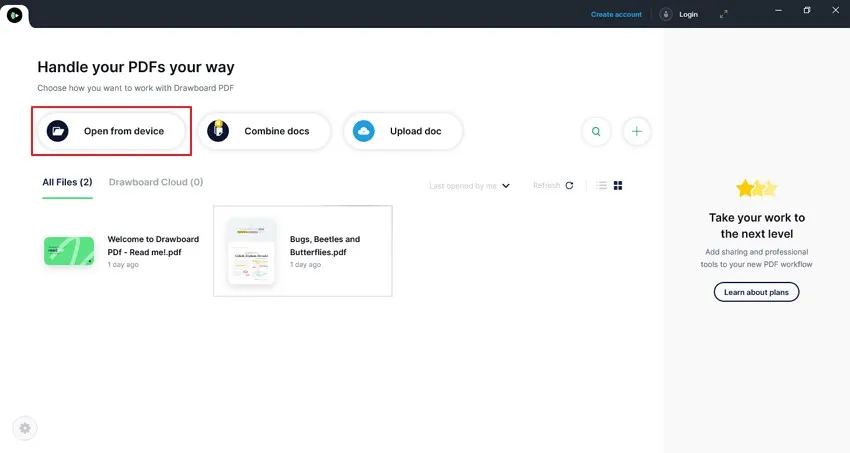850x453 pixels.
Task: Click the fullscreen expand arrows icon
Action: (723, 15)
